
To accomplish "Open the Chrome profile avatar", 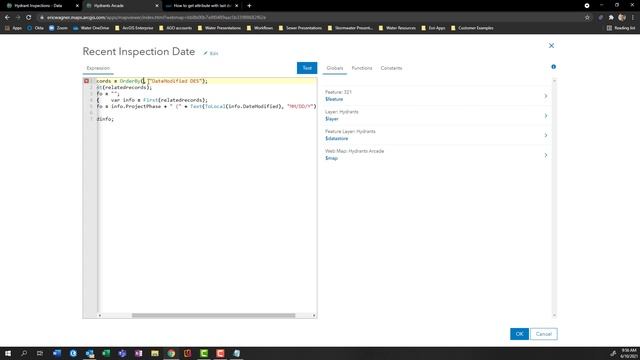I will point(622,18).
